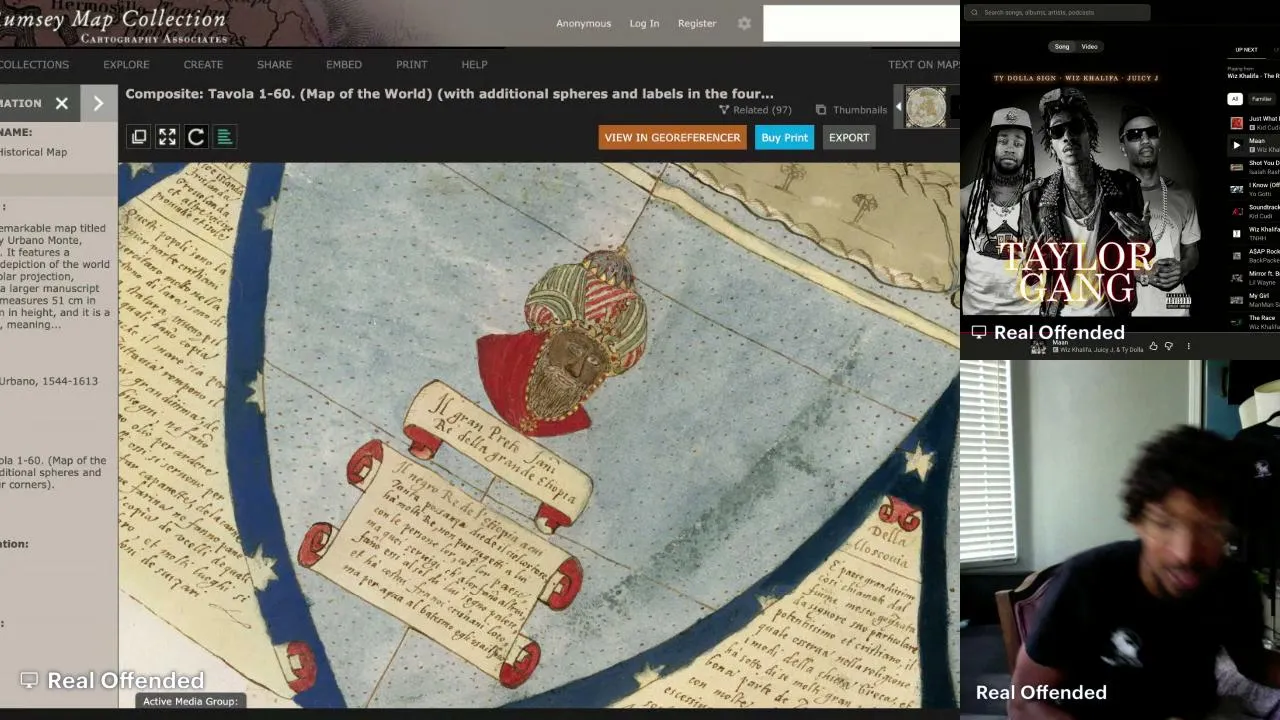The width and height of the screenshot is (1280, 720).
Task: Play the TNHH queue thumbnail
Action: (x=1237, y=233)
